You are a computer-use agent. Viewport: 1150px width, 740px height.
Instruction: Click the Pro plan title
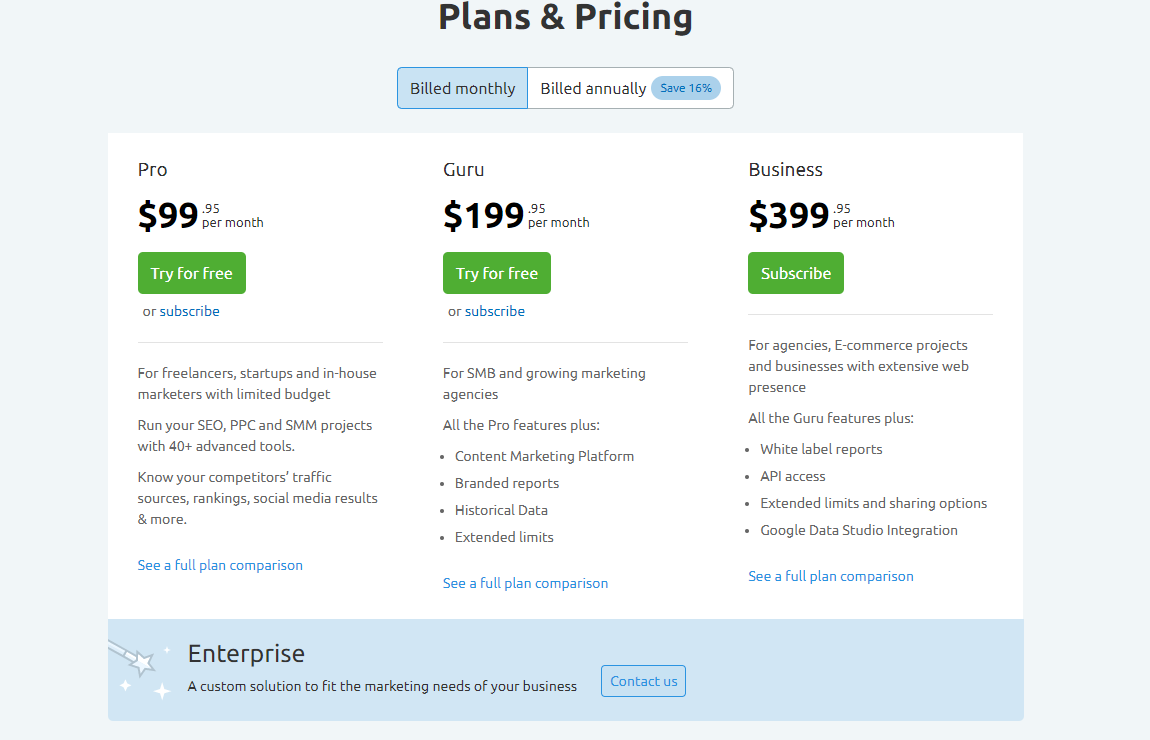[153, 170]
